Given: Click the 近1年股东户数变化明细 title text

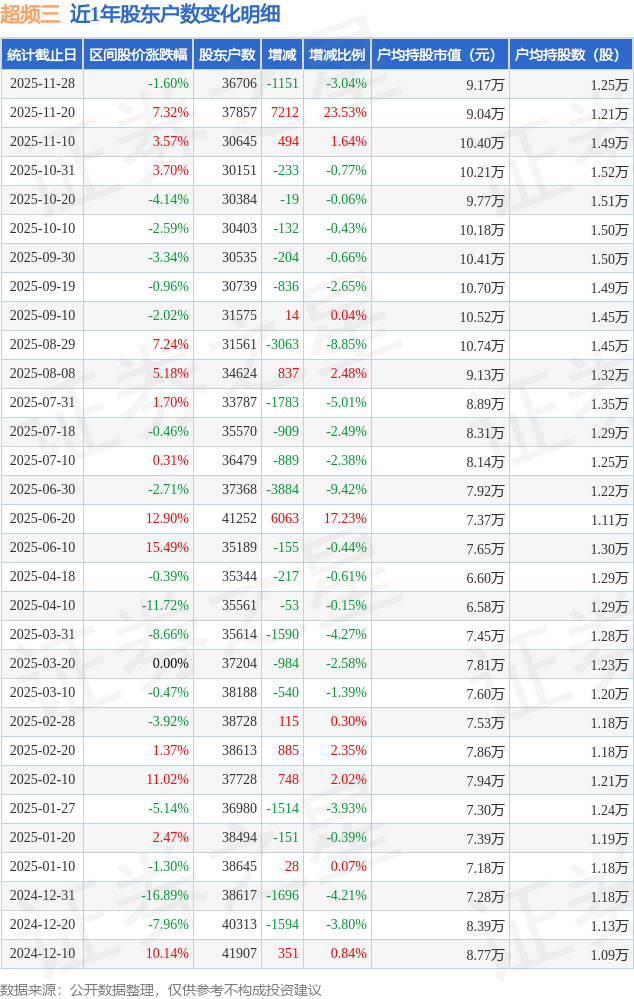Looking at the screenshot, I should pyautogui.click(x=175, y=15).
